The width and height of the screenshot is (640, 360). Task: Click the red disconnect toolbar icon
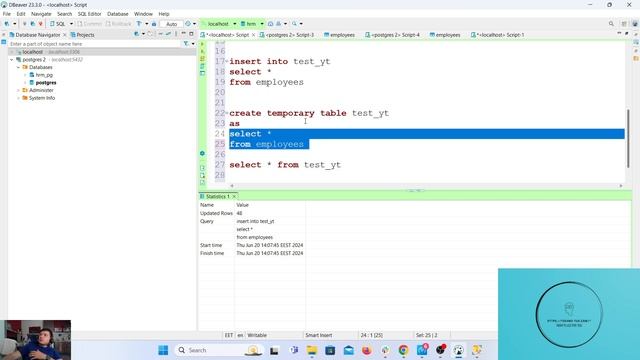pyautogui.click(x=40, y=24)
